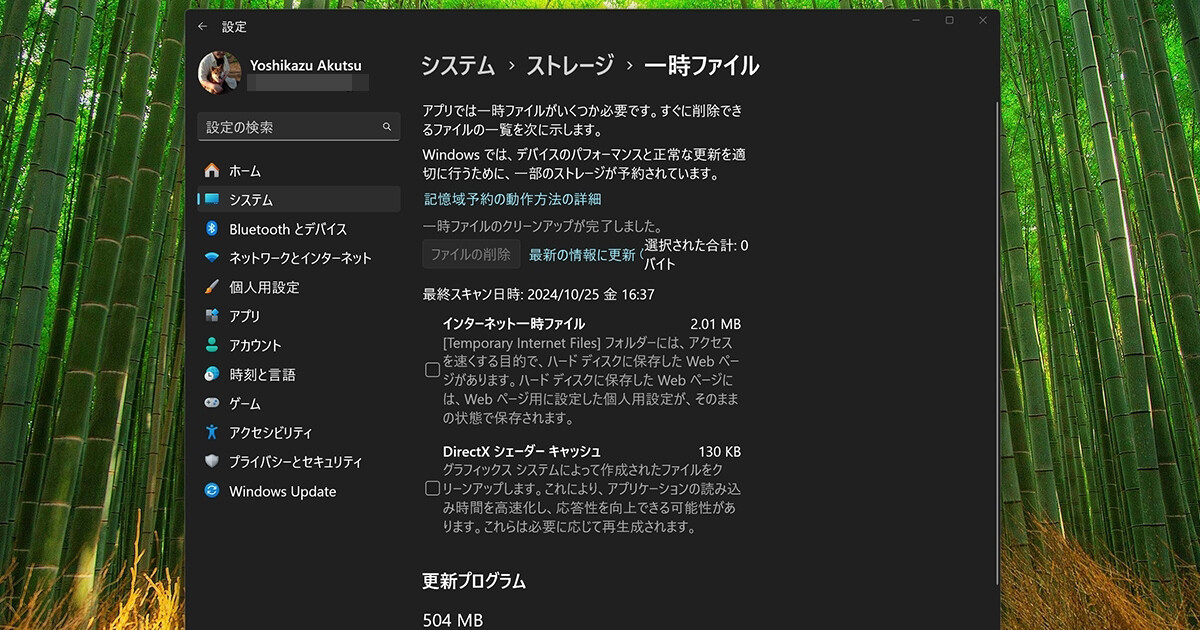This screenshot has width=1200, height=630.
Task: Open the Yoshikazu Akutsu profile picture
Action: 218,72
